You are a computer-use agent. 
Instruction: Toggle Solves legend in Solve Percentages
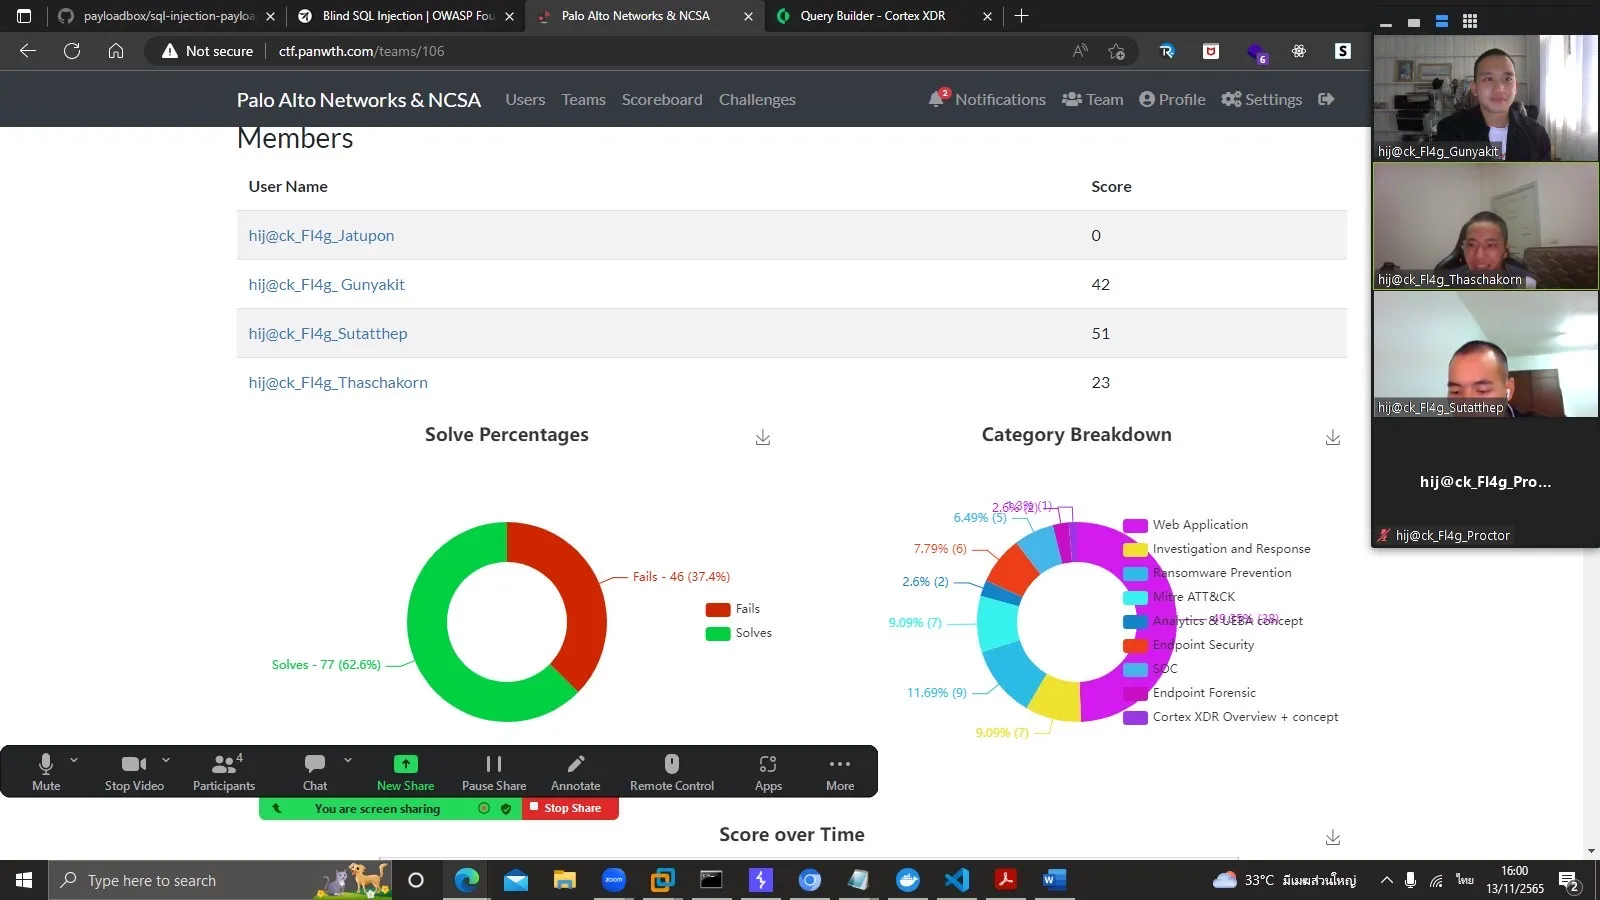[739, 633]
